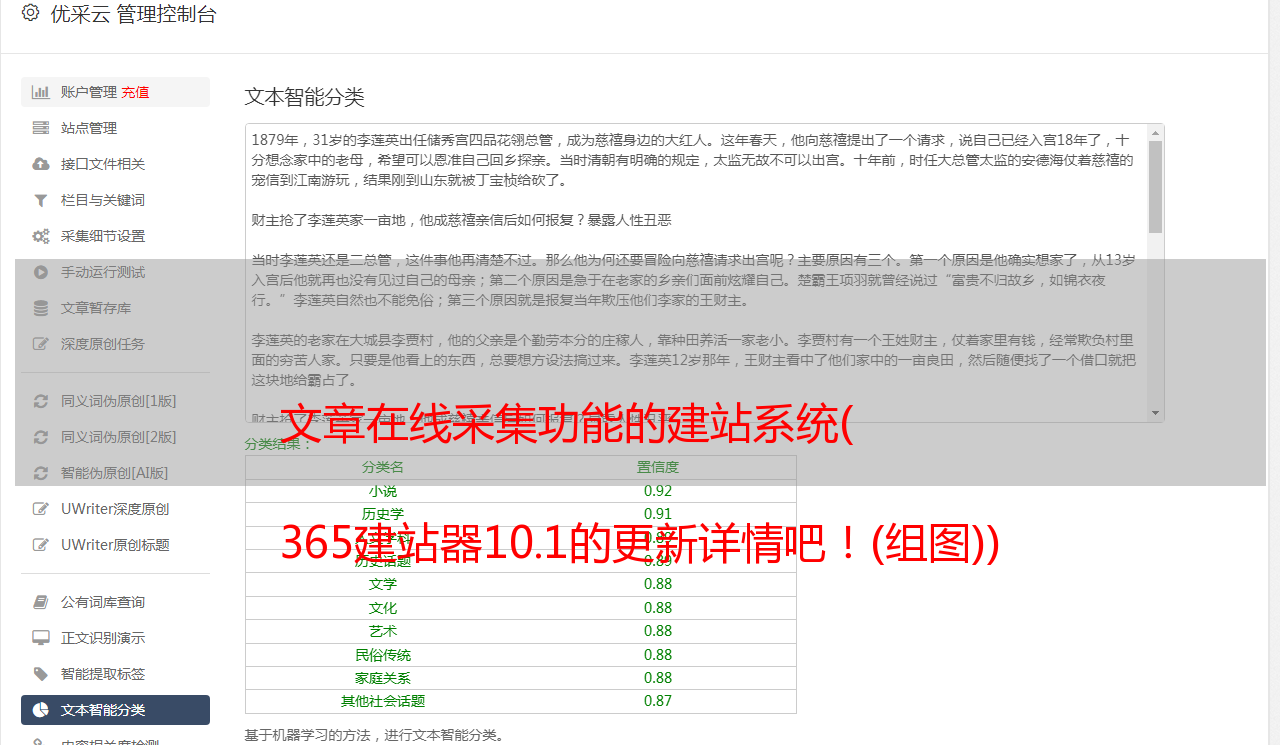1280x745 pixels.
Task: Click the 0.88 value in 民俗传统 row
Action: (658, 655)
